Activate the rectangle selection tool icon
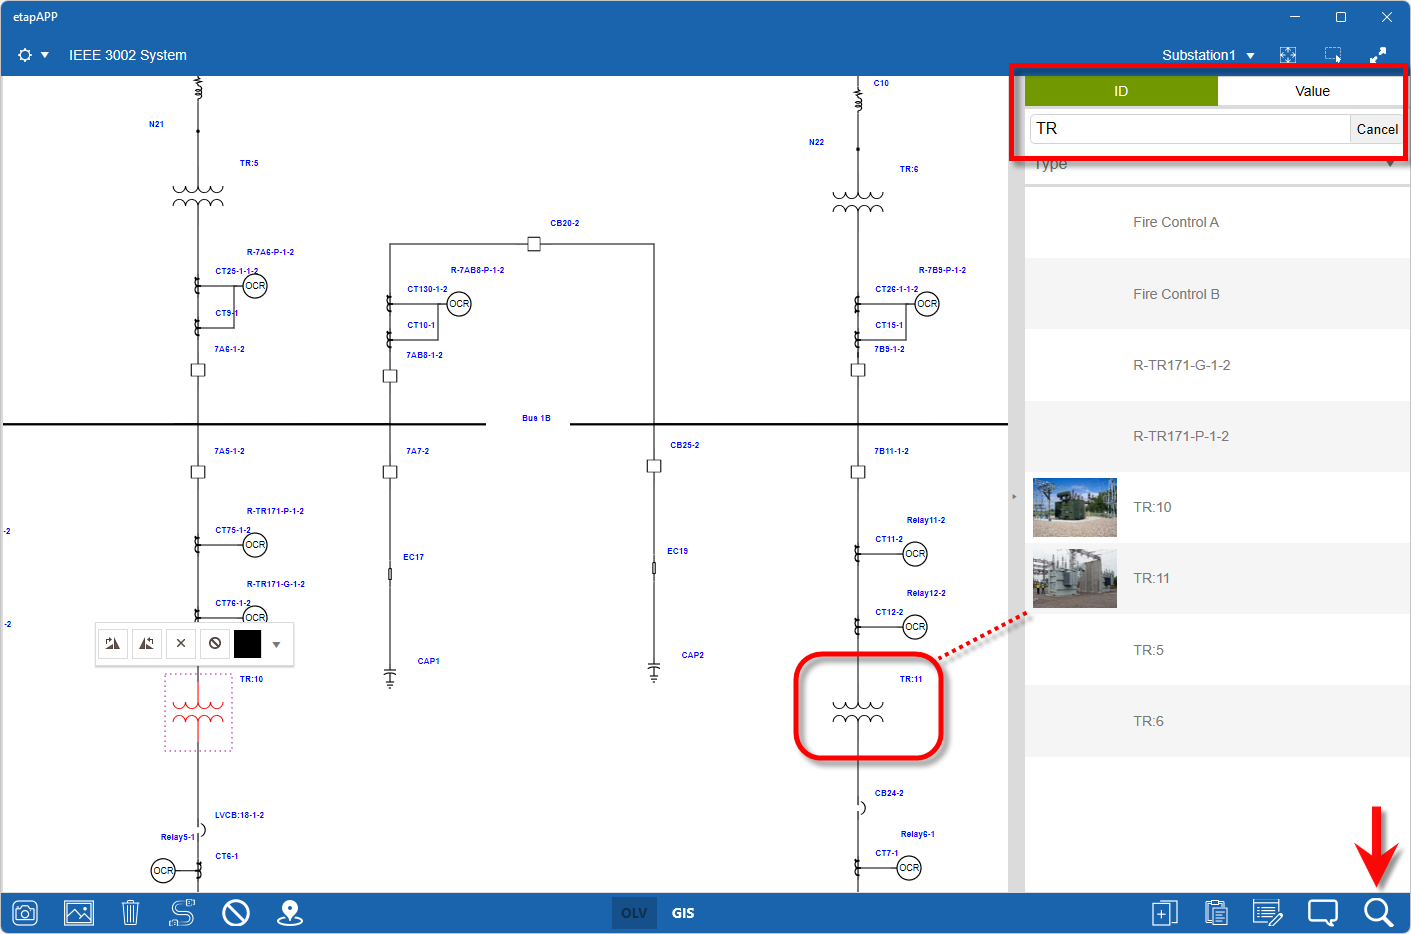The height and width of the screenshot is (934, 1411). point(1333,55)
